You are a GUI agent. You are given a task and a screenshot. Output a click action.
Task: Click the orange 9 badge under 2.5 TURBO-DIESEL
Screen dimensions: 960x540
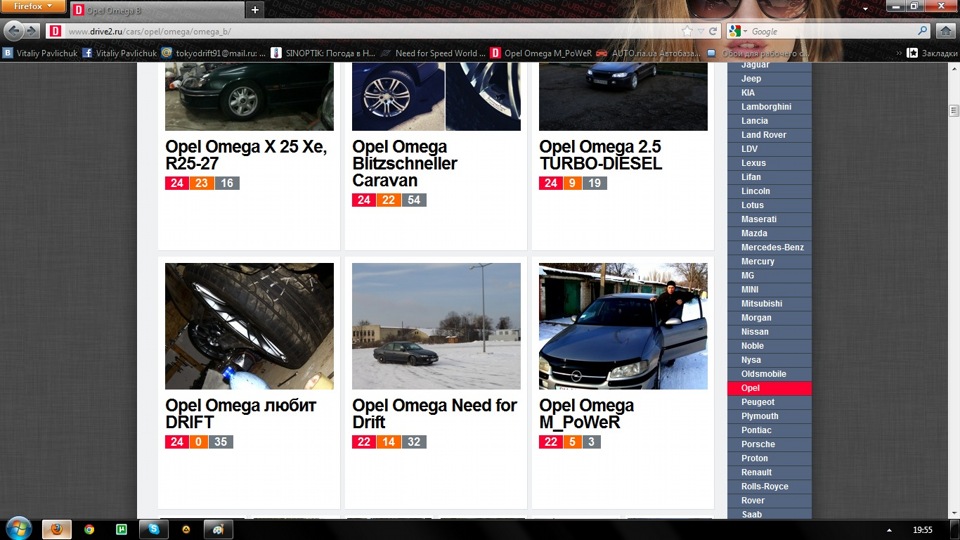tap(572, 183)
